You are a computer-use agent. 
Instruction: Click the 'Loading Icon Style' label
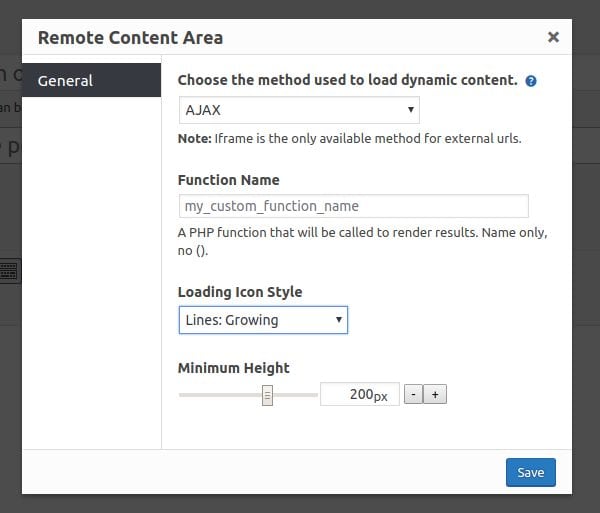coord(240,292)
